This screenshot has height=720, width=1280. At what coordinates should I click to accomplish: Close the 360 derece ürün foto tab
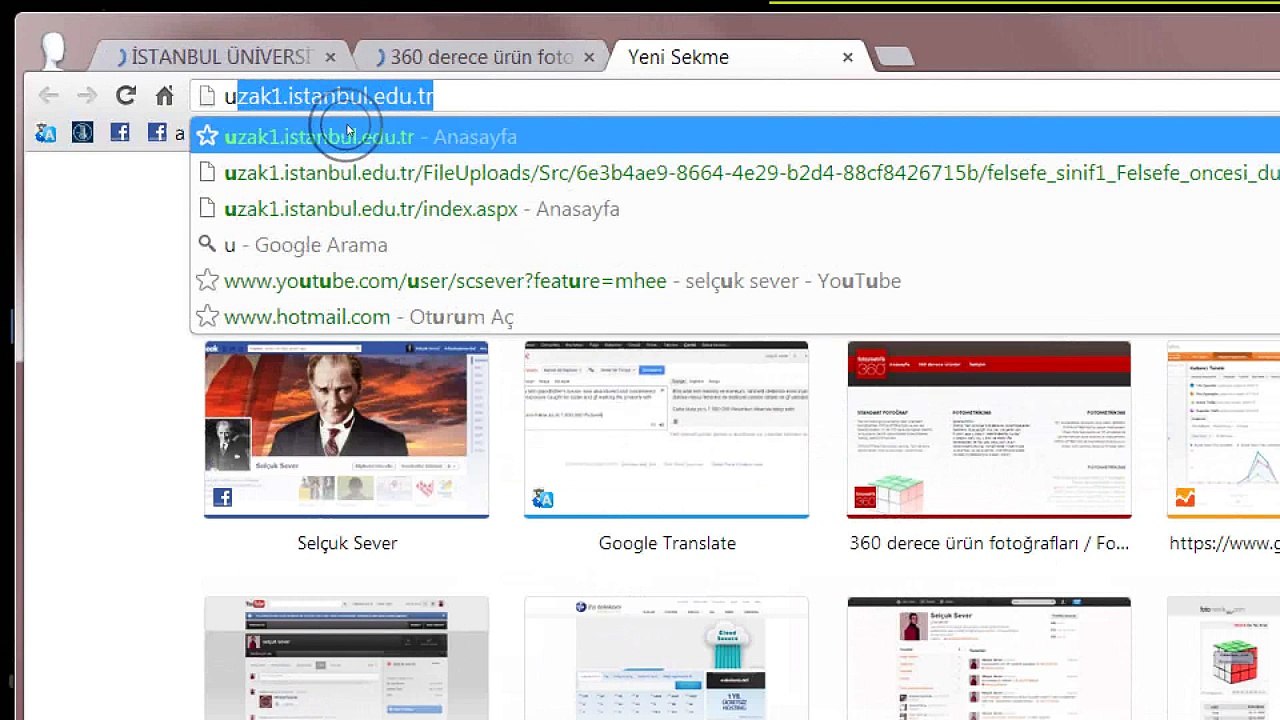[589, 57]
